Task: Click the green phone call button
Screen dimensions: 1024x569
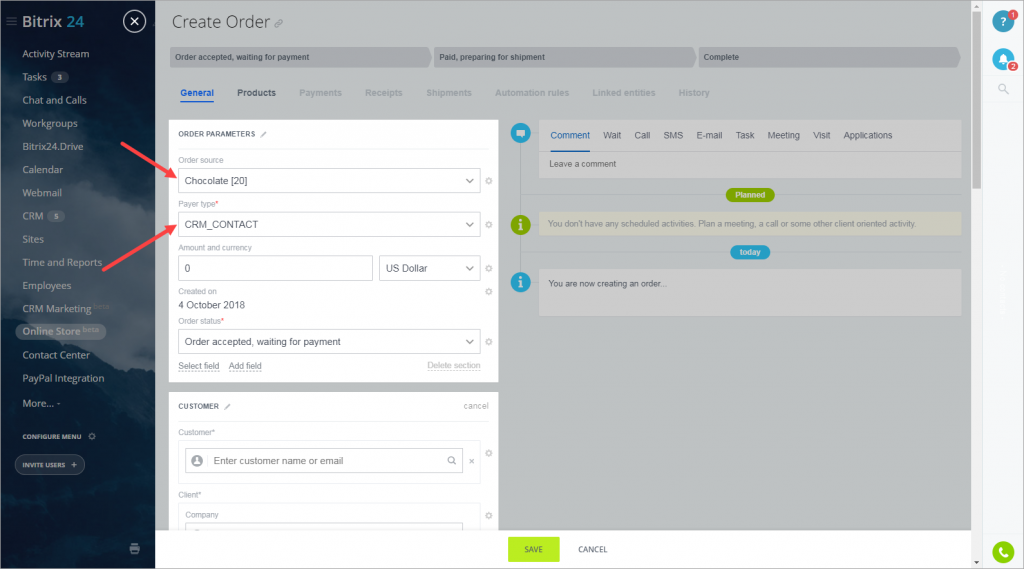Action: 1003,552
